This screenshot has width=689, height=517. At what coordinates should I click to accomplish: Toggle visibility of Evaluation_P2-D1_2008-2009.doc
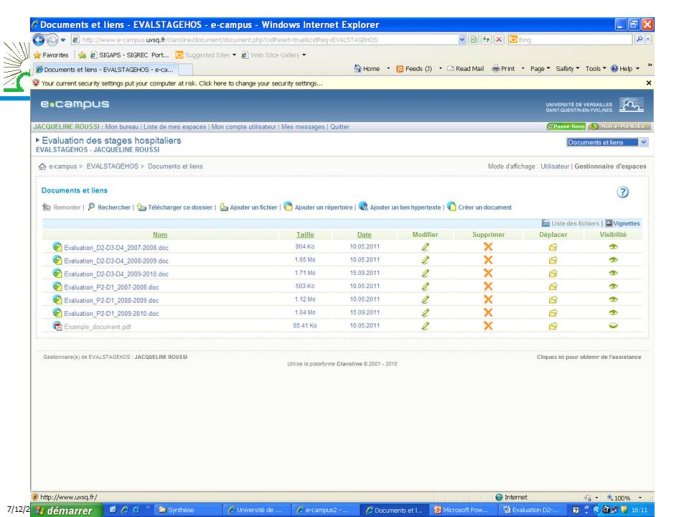[x=613, y=300]
